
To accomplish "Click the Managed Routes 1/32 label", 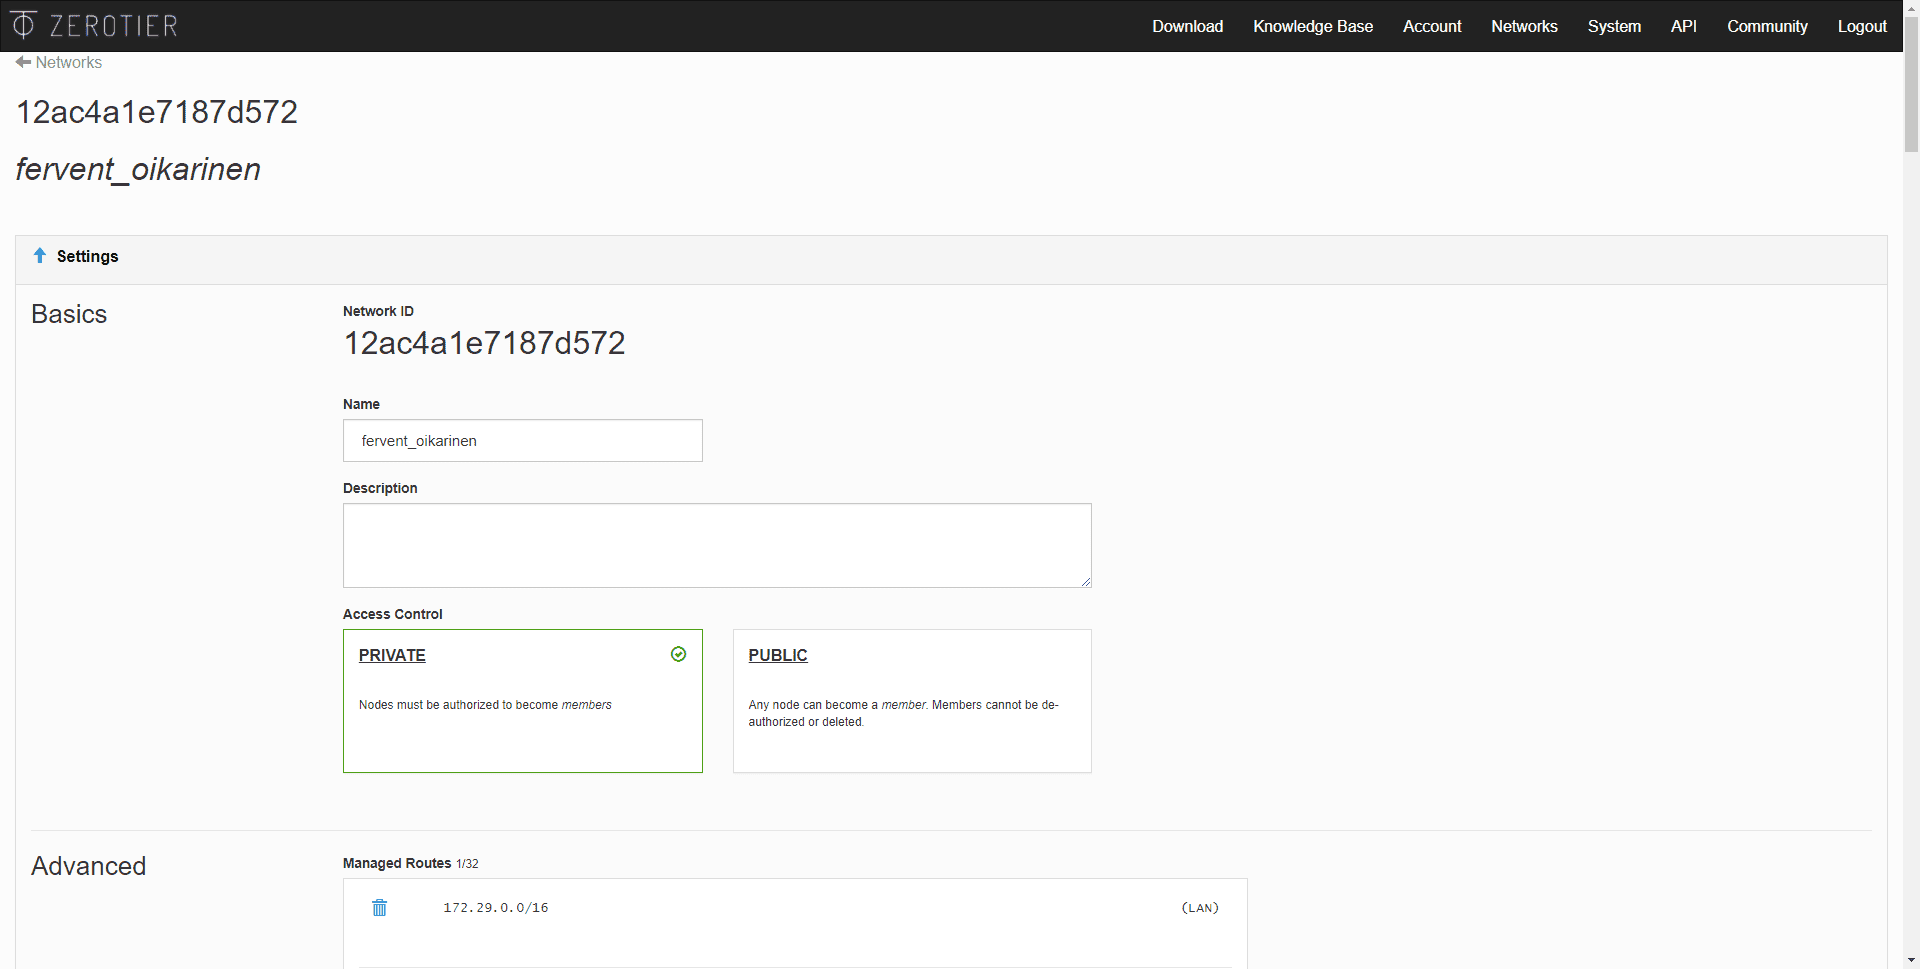I will click(x=410, y=863).
